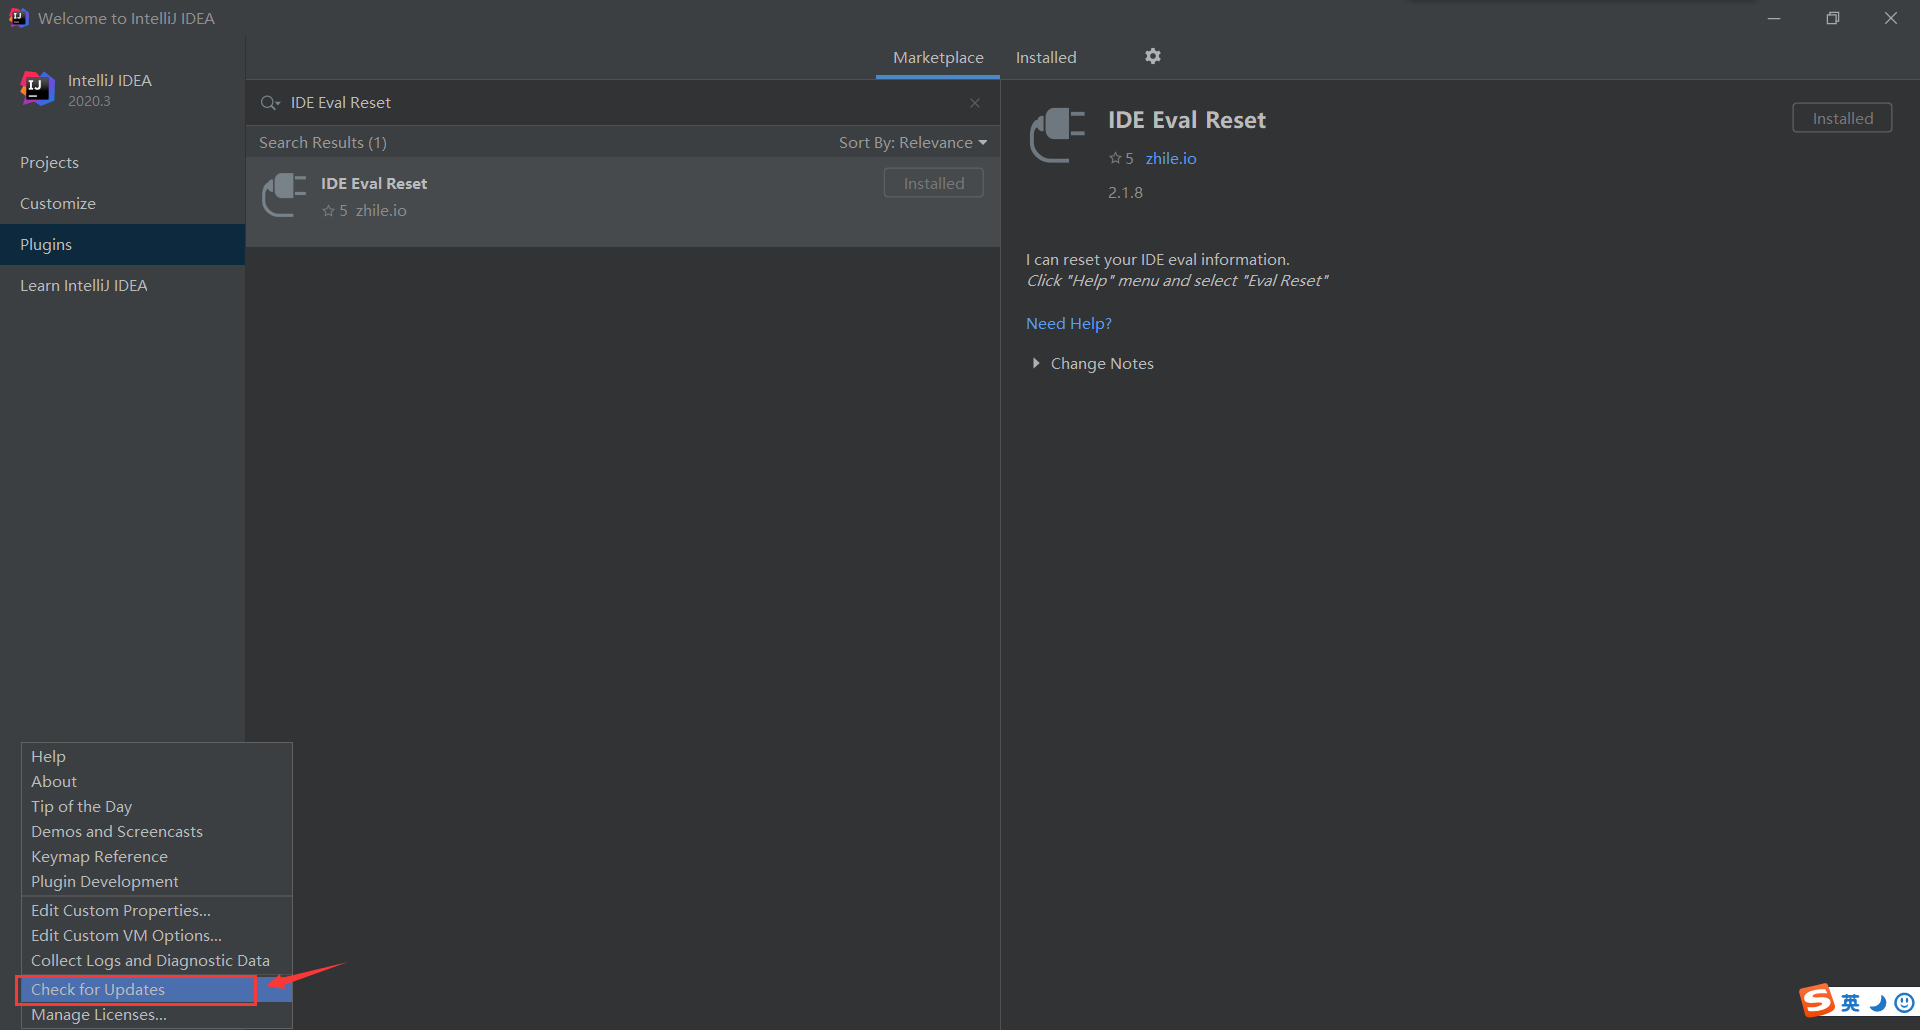Image resolution: width=1920 pixels, height=1030 pixels.
Task: Select Plugins in the sidebar
Action: pyautogui.click(x=122, y=244)
